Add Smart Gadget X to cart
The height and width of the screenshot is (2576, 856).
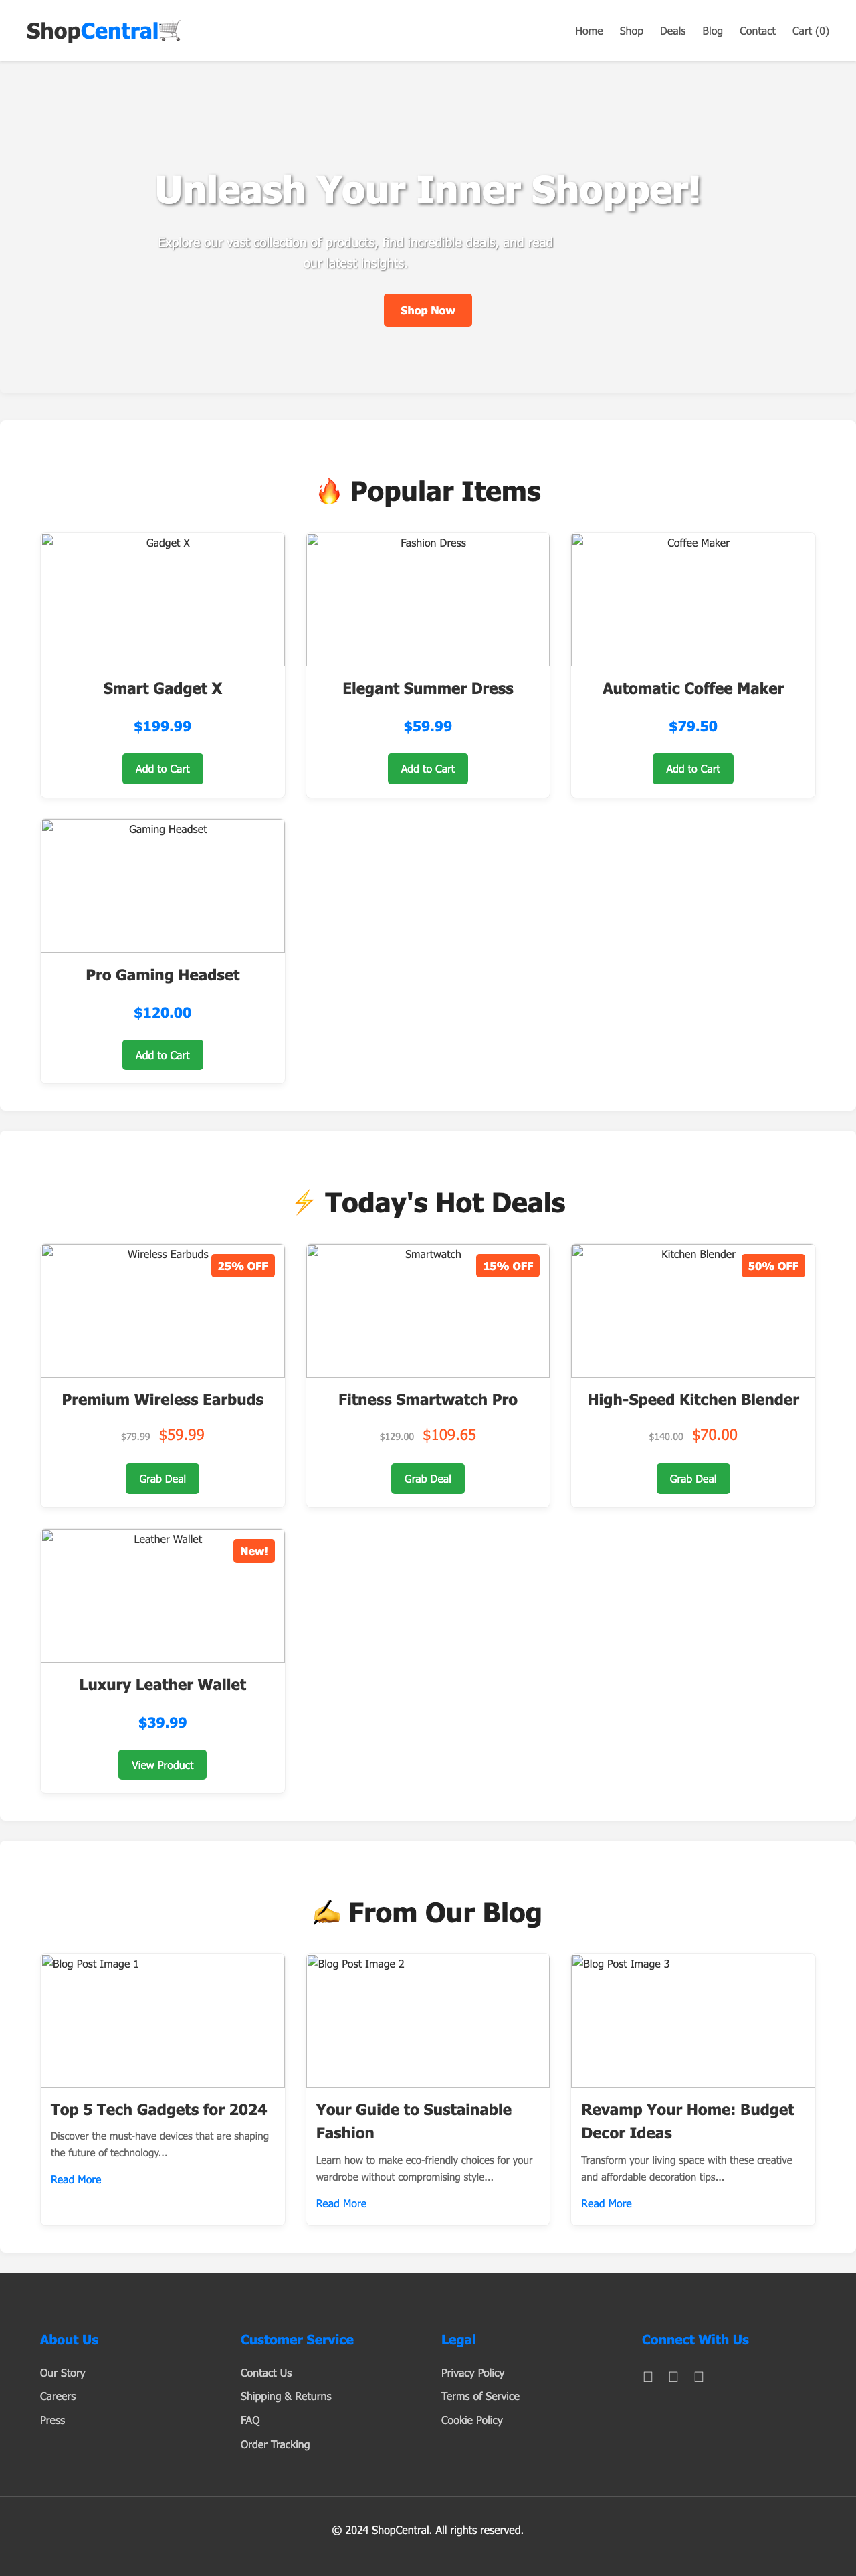pyautogui.click(x=162, y=768)
